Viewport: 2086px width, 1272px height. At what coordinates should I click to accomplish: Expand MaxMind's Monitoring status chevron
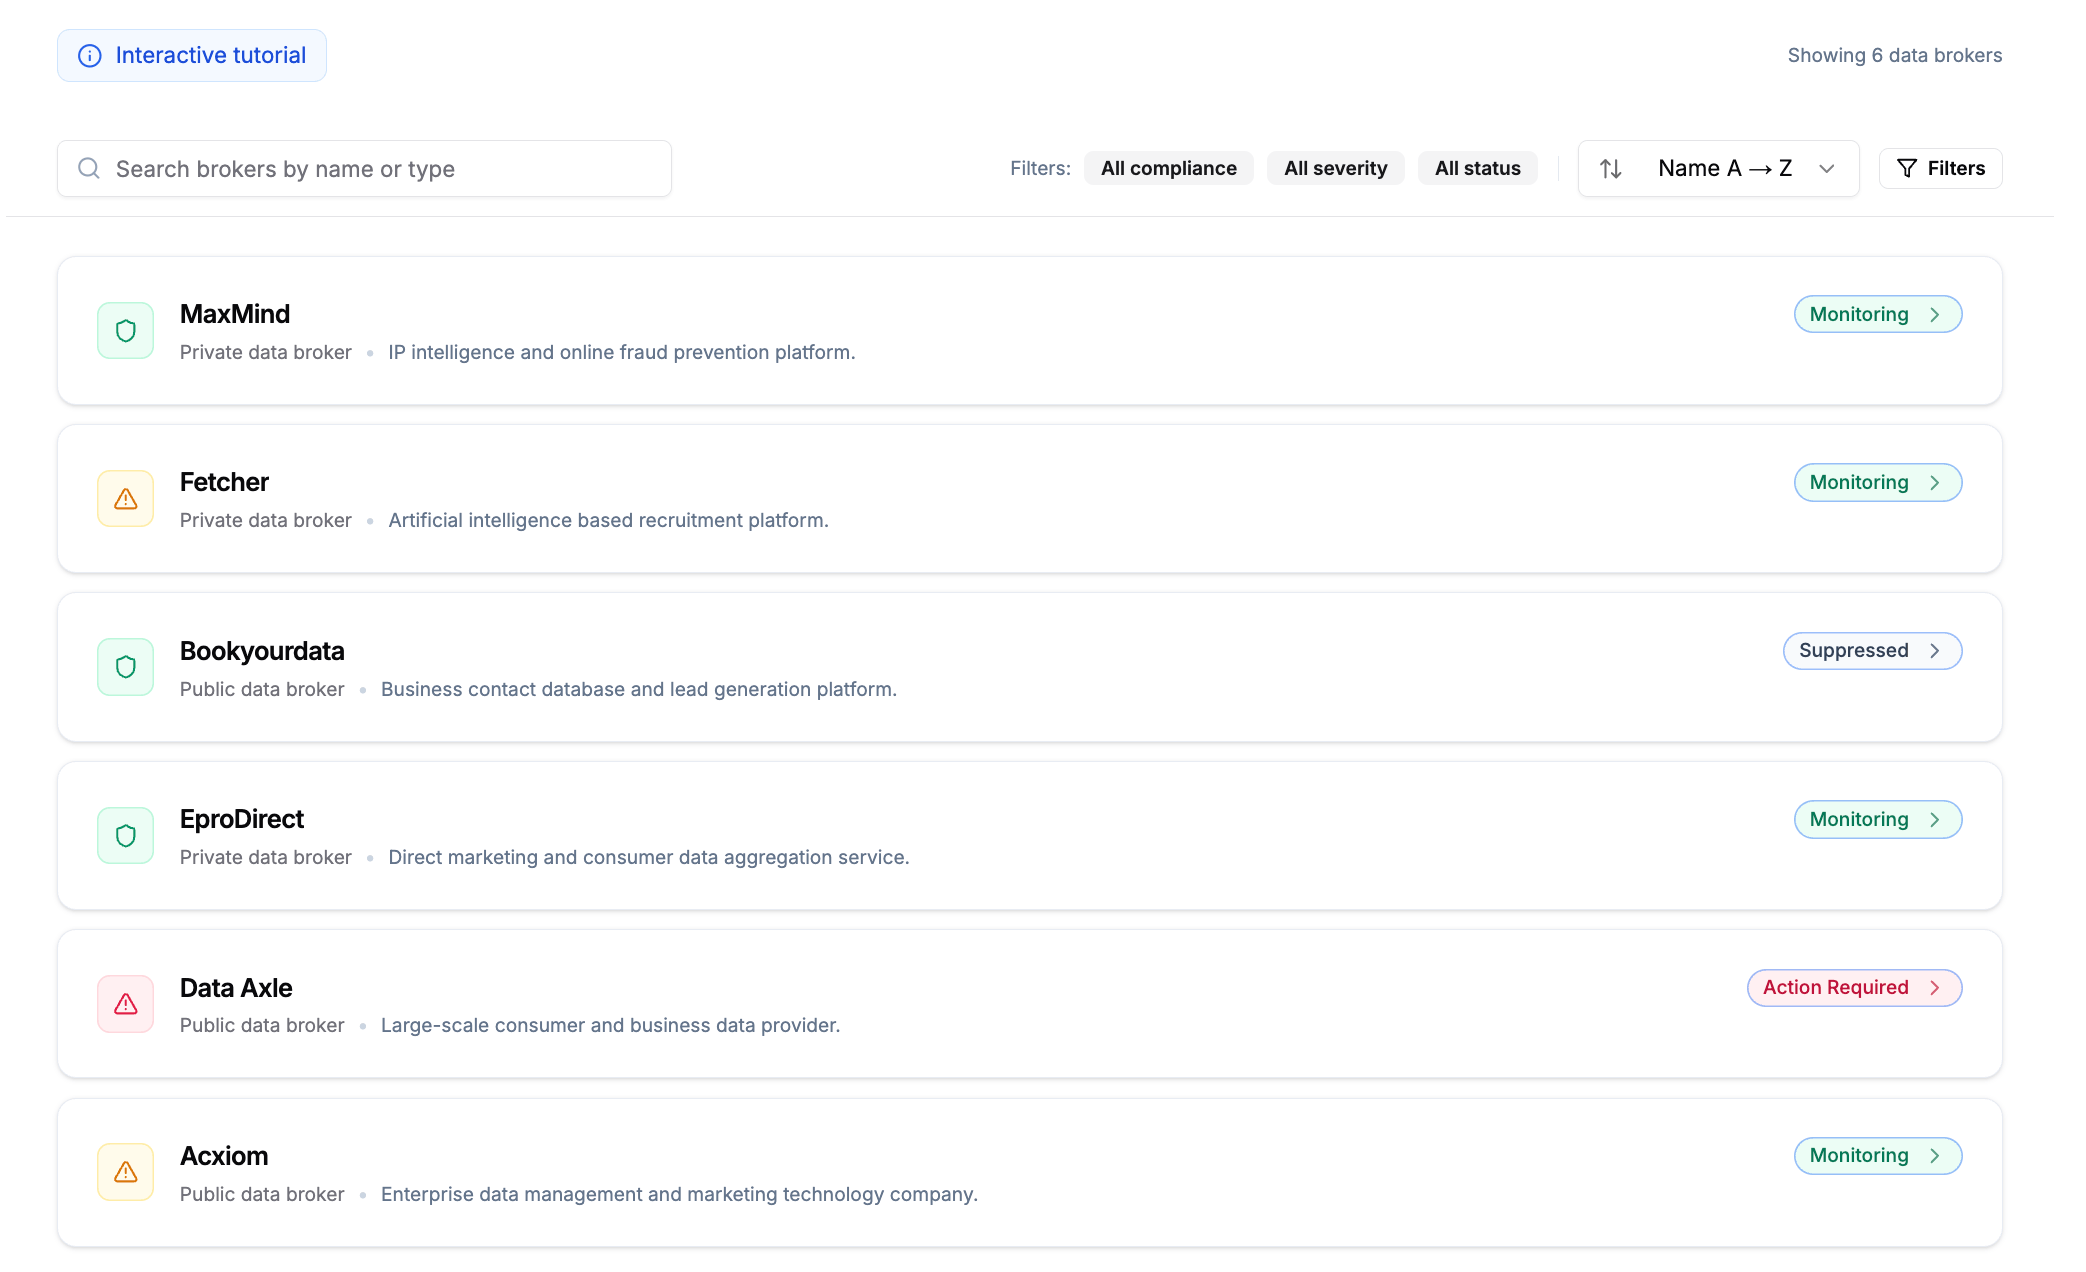pyautogui.click(x=1935, y=315)
